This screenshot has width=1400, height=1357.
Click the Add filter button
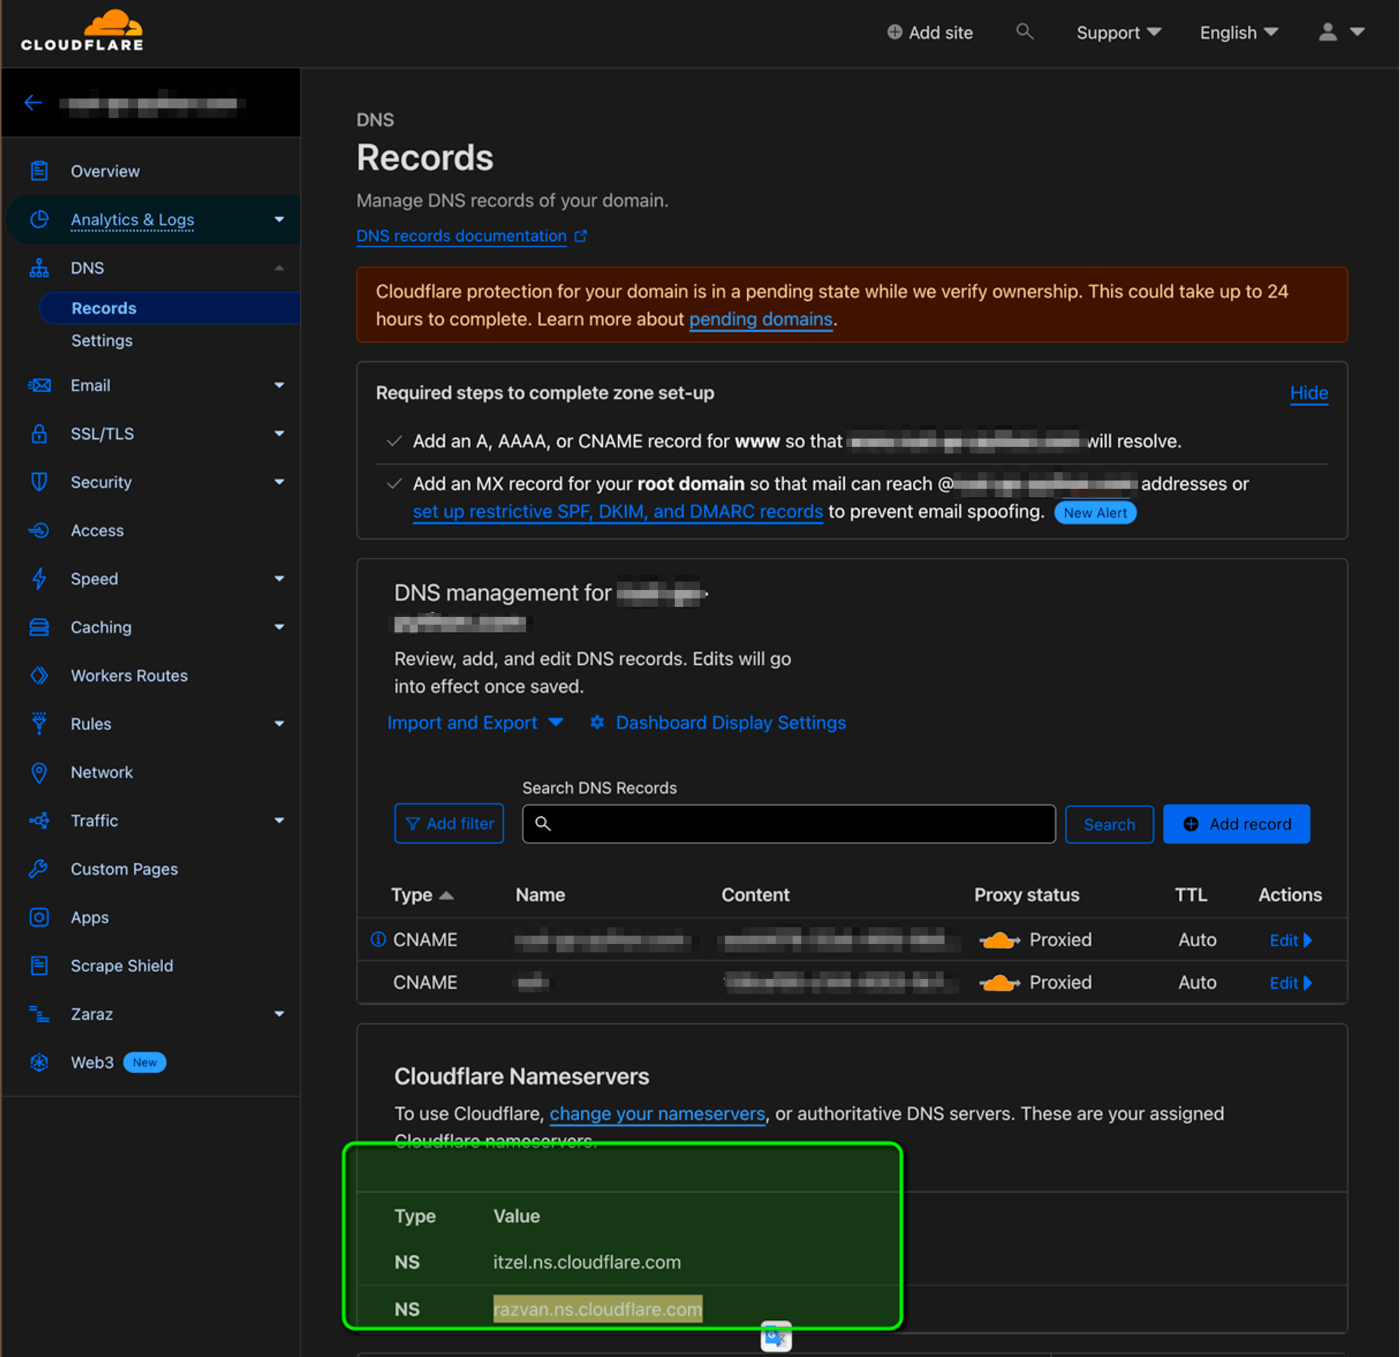449,824
